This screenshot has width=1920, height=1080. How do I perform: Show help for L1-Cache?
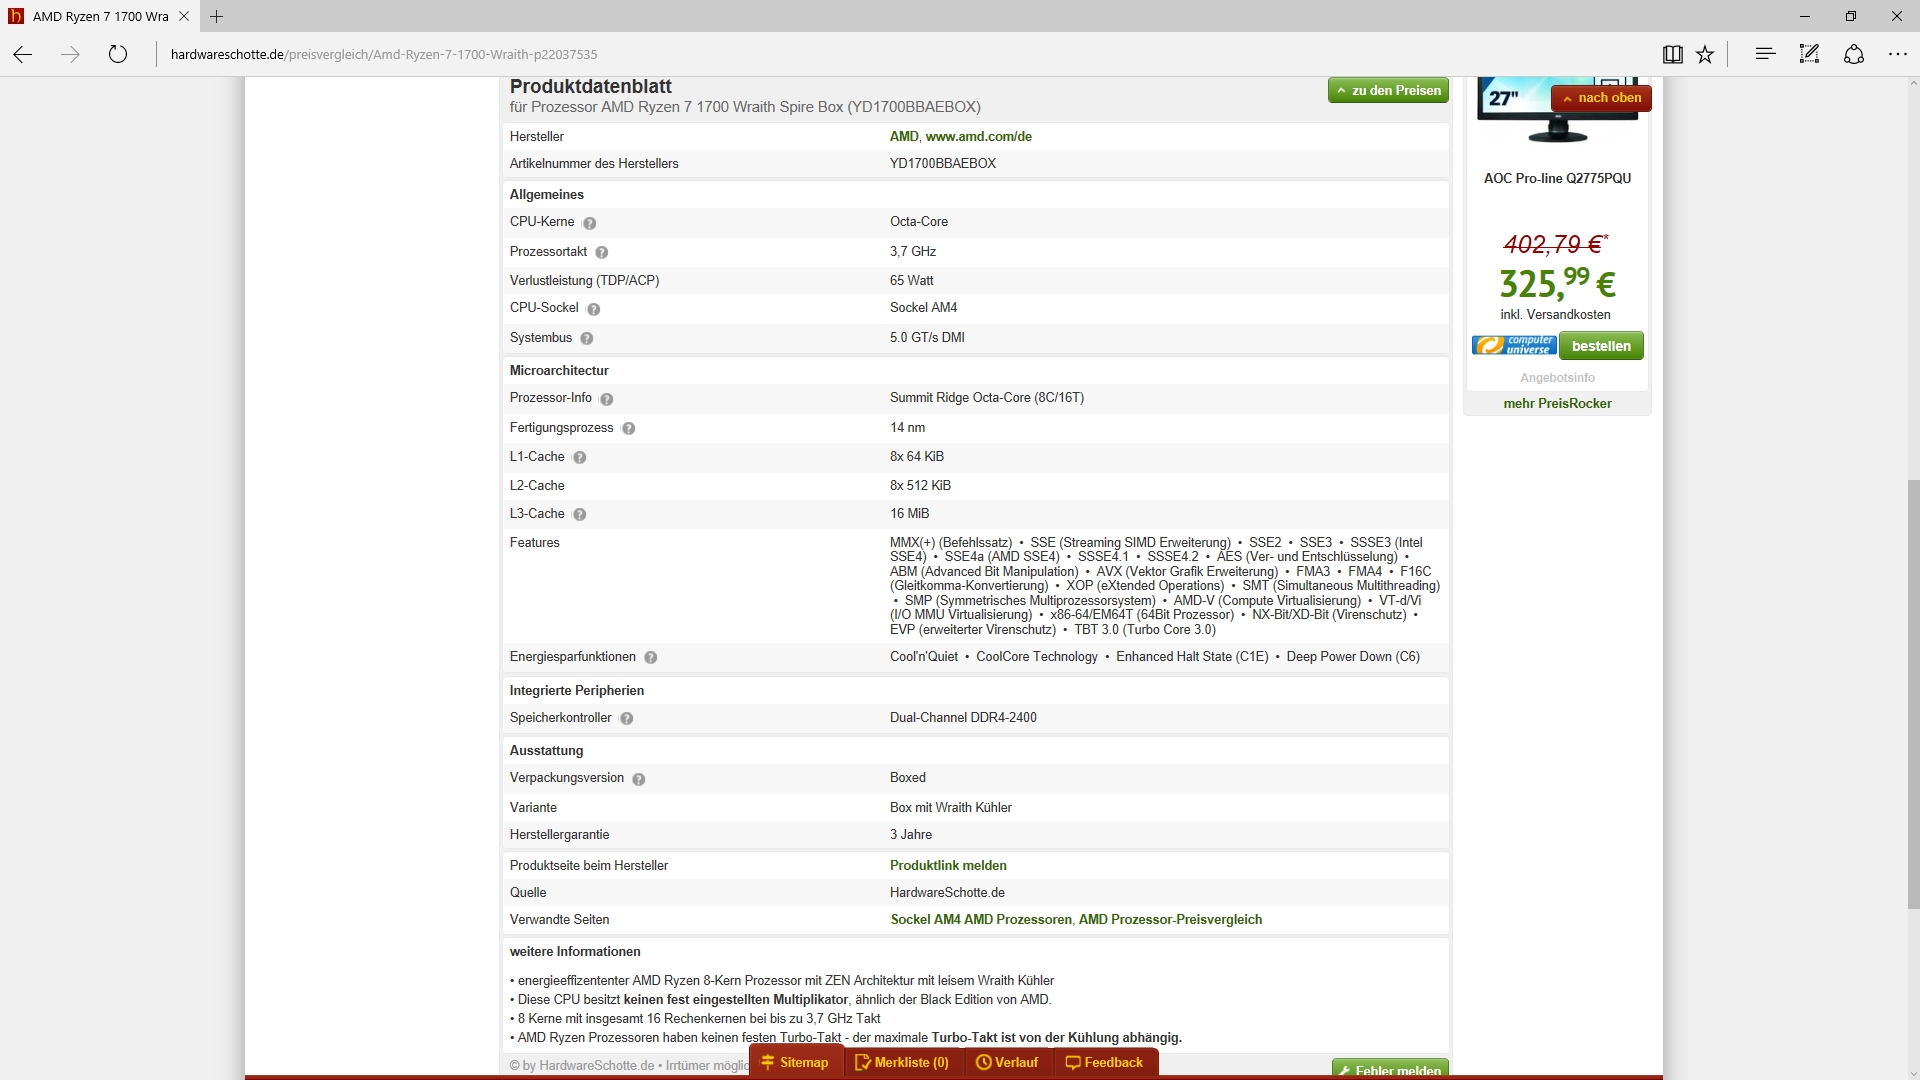(579, 457)
